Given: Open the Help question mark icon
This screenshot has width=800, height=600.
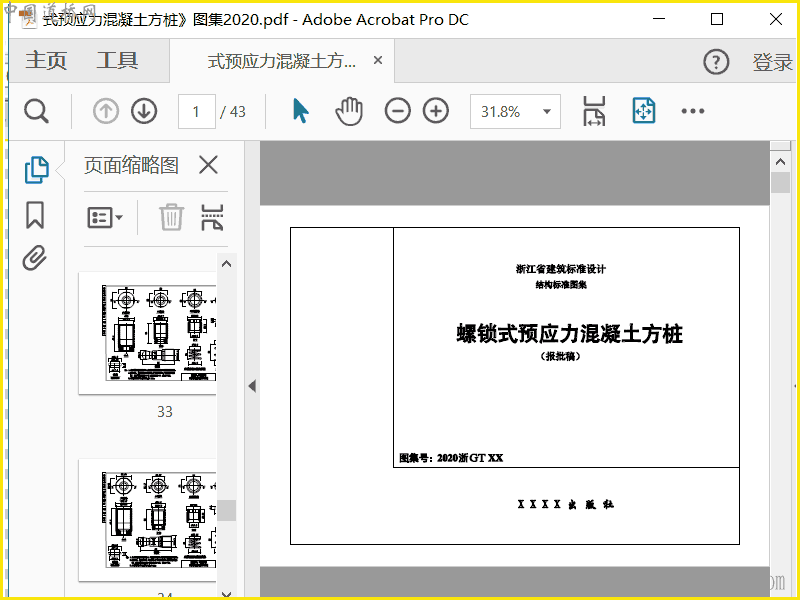Looking at the screenshot, I should click(716, 62).
